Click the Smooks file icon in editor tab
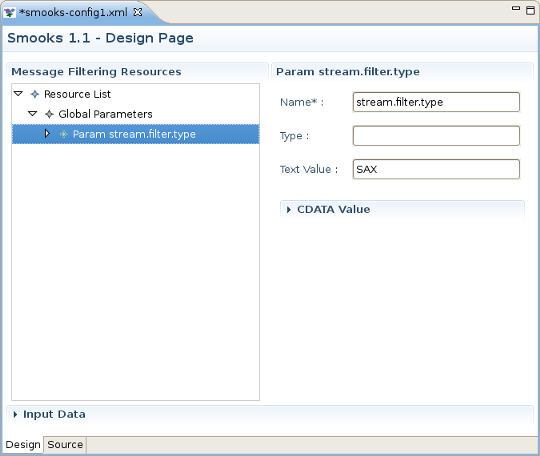The width and height of the screenshot is (540, 456). (9, 13)
